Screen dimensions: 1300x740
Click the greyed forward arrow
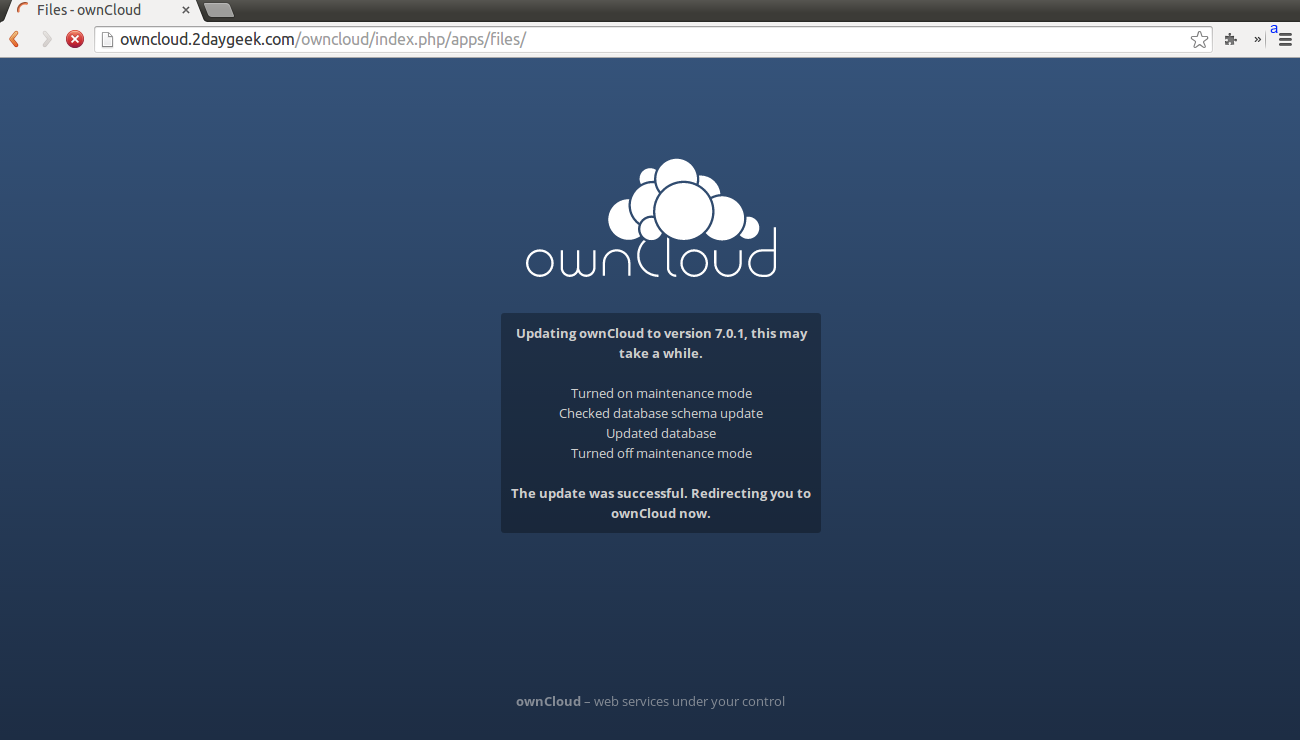pos(46,39)
